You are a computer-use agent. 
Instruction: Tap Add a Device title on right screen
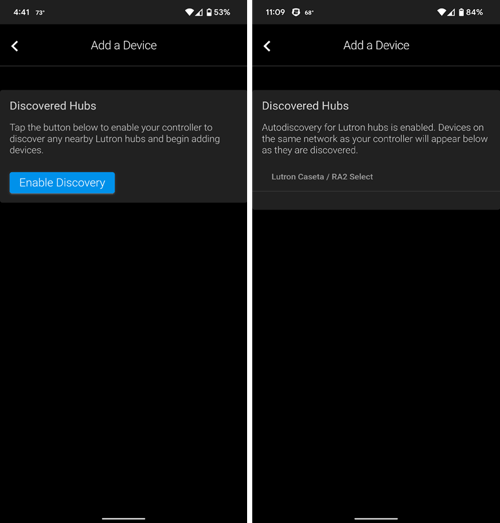click(376, 45)
